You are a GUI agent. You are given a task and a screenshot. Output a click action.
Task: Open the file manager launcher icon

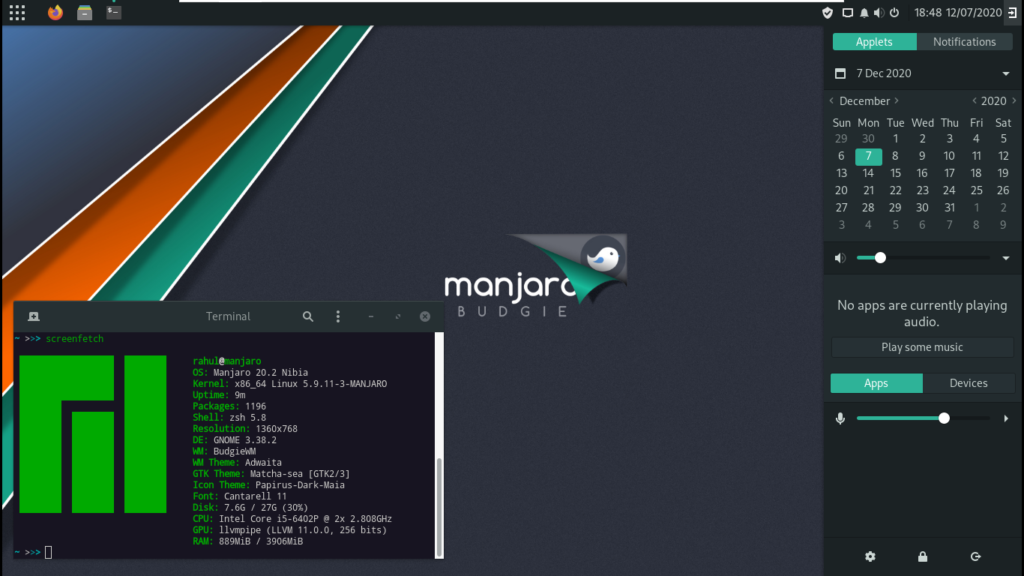84,12
